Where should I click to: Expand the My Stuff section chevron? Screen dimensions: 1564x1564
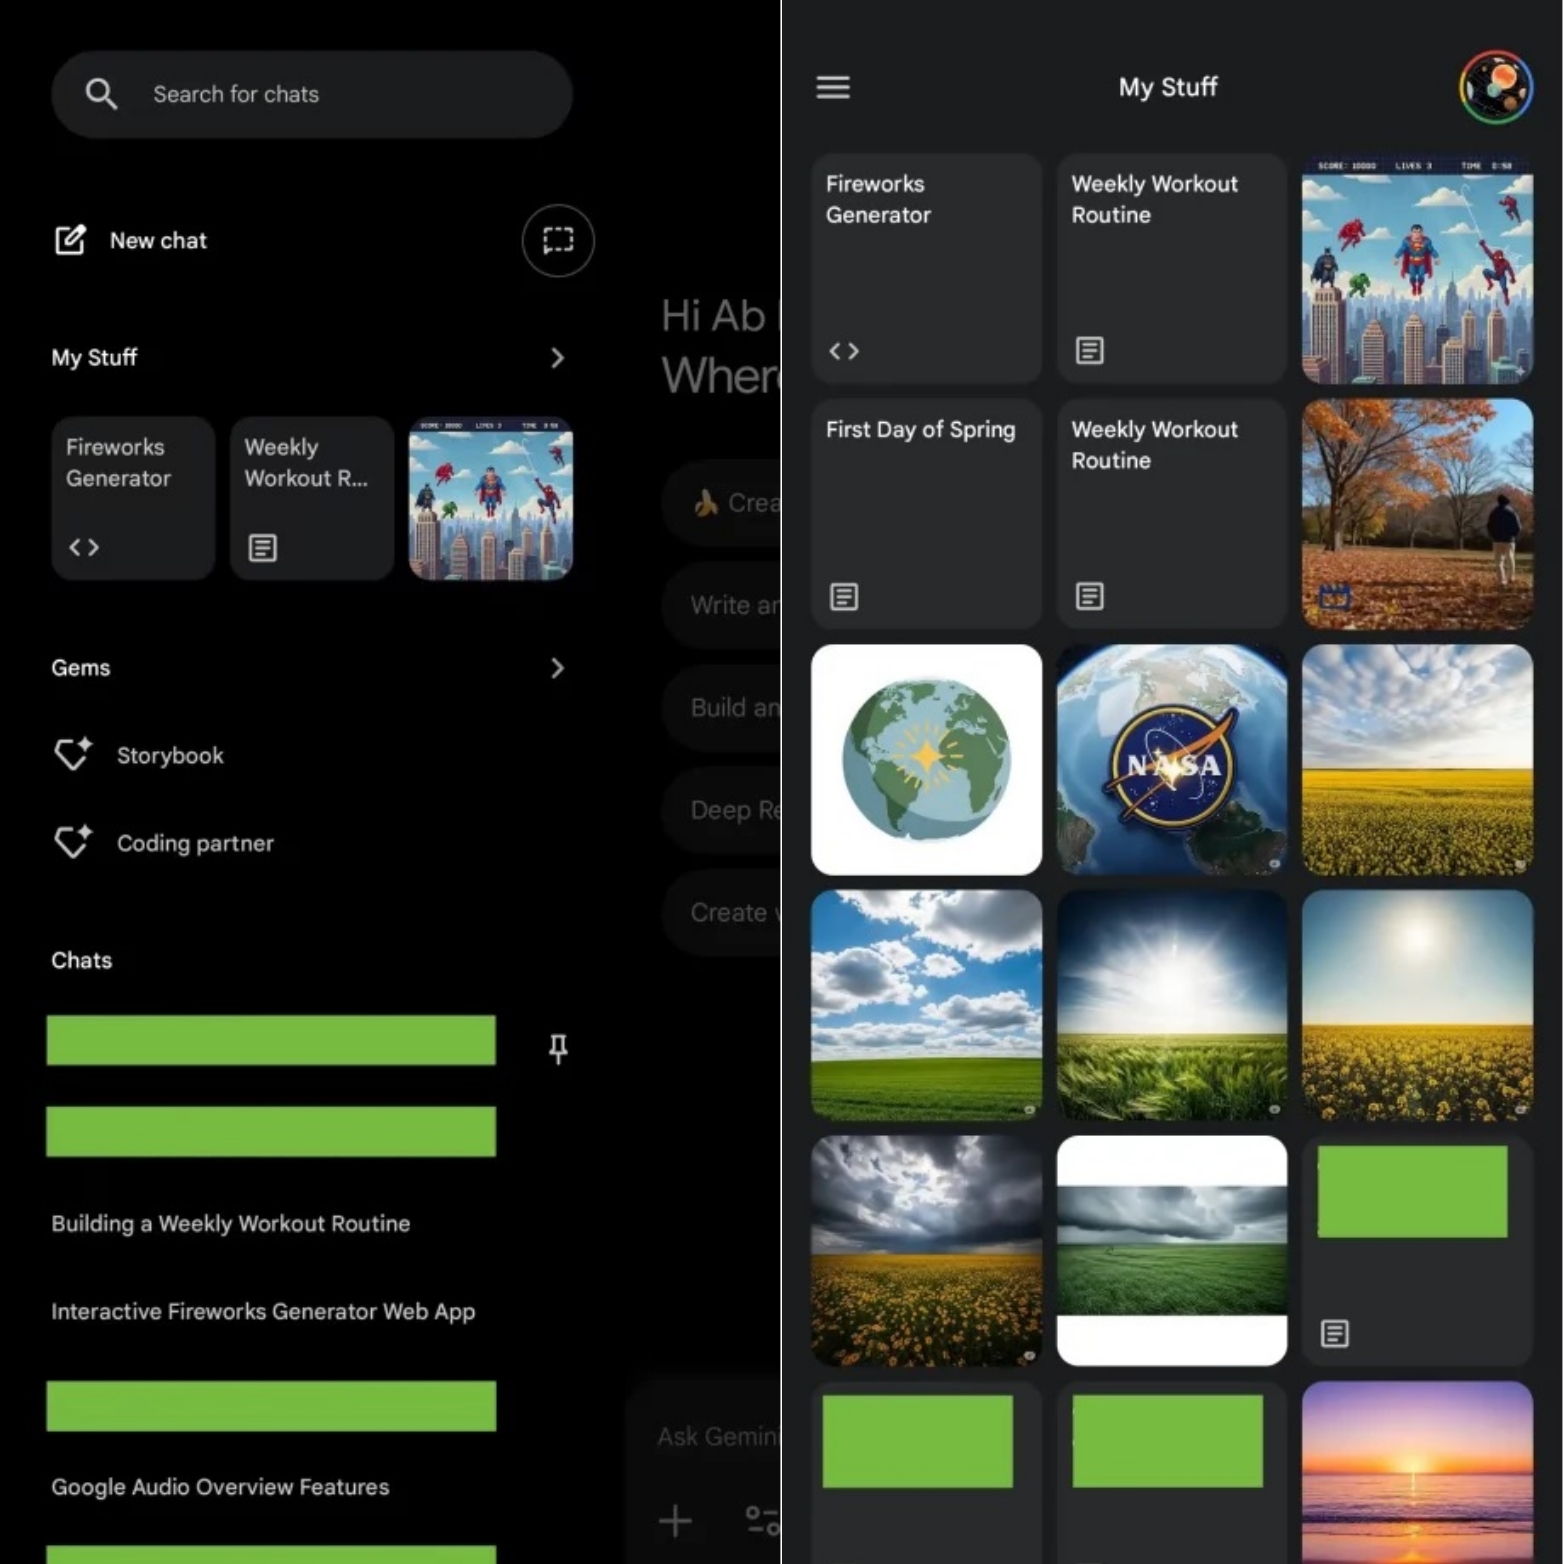[x=557, y=358]
